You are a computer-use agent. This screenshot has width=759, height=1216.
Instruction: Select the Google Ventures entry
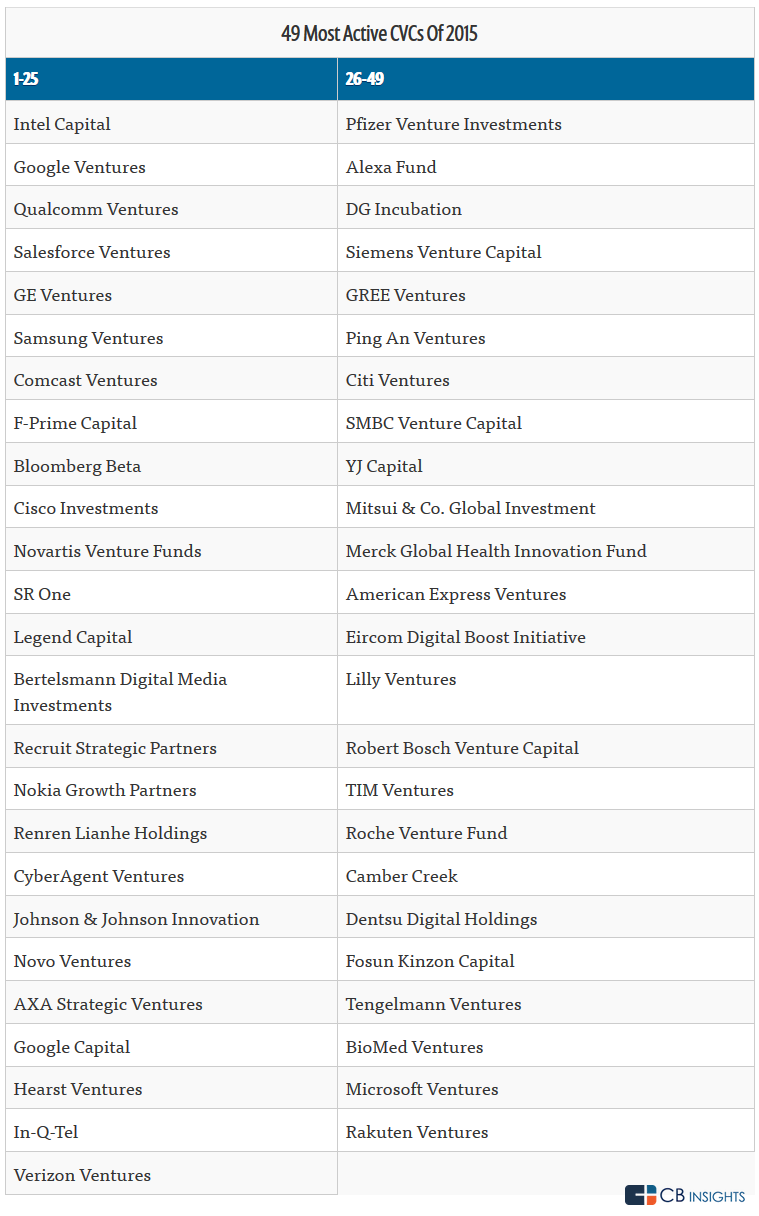[x=80, y=167]
